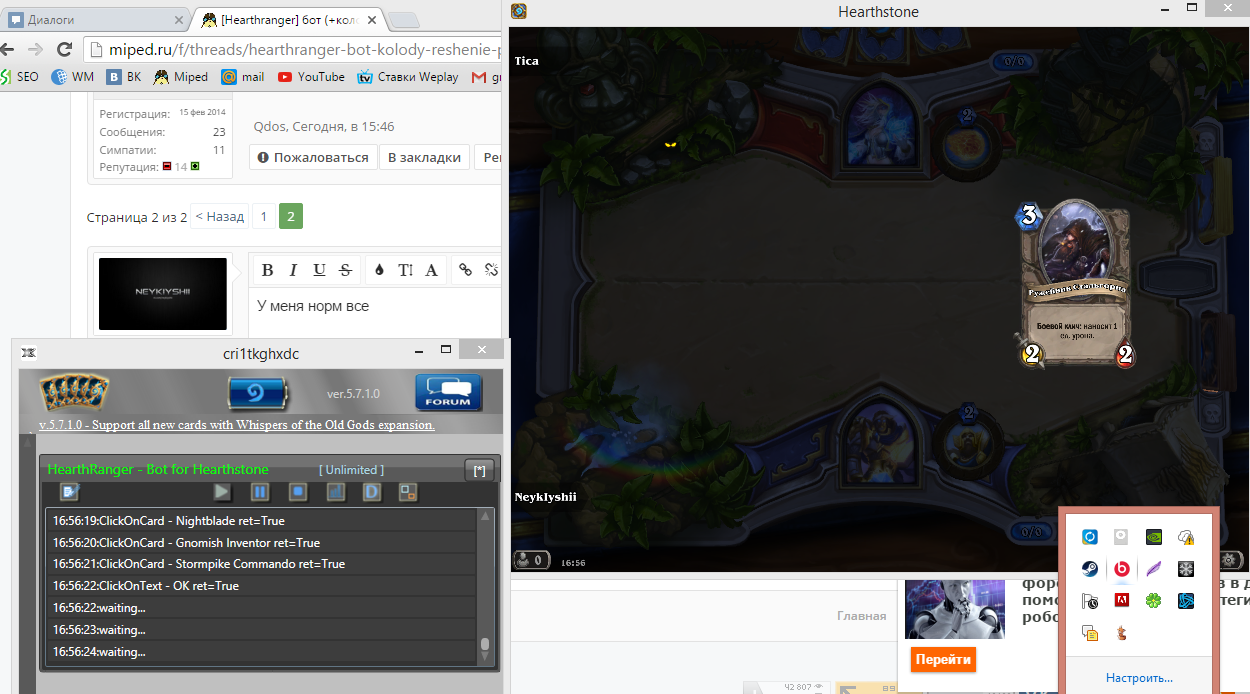The image size is (1250, 694).
Task: Open WM bookmark
Action: [x=73, y=76]
